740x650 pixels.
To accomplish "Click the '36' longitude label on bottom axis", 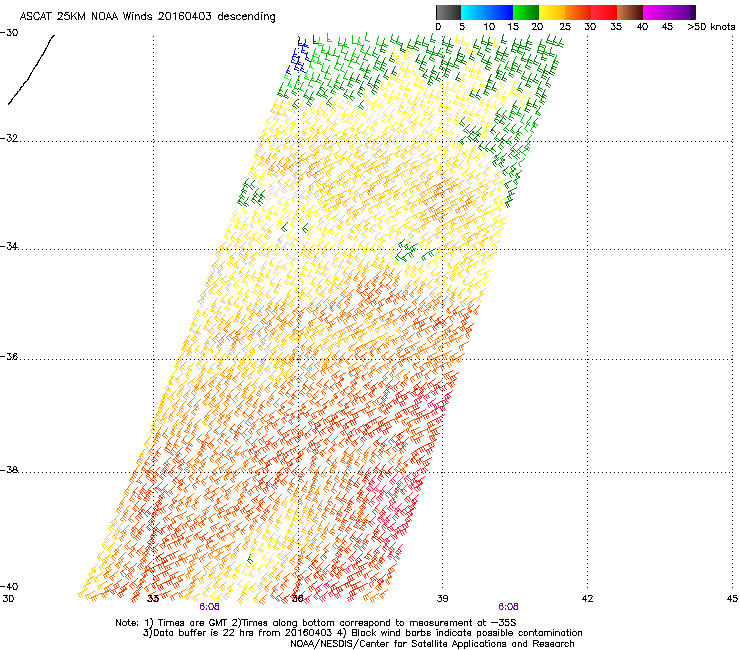I will (x=298, y=599).
